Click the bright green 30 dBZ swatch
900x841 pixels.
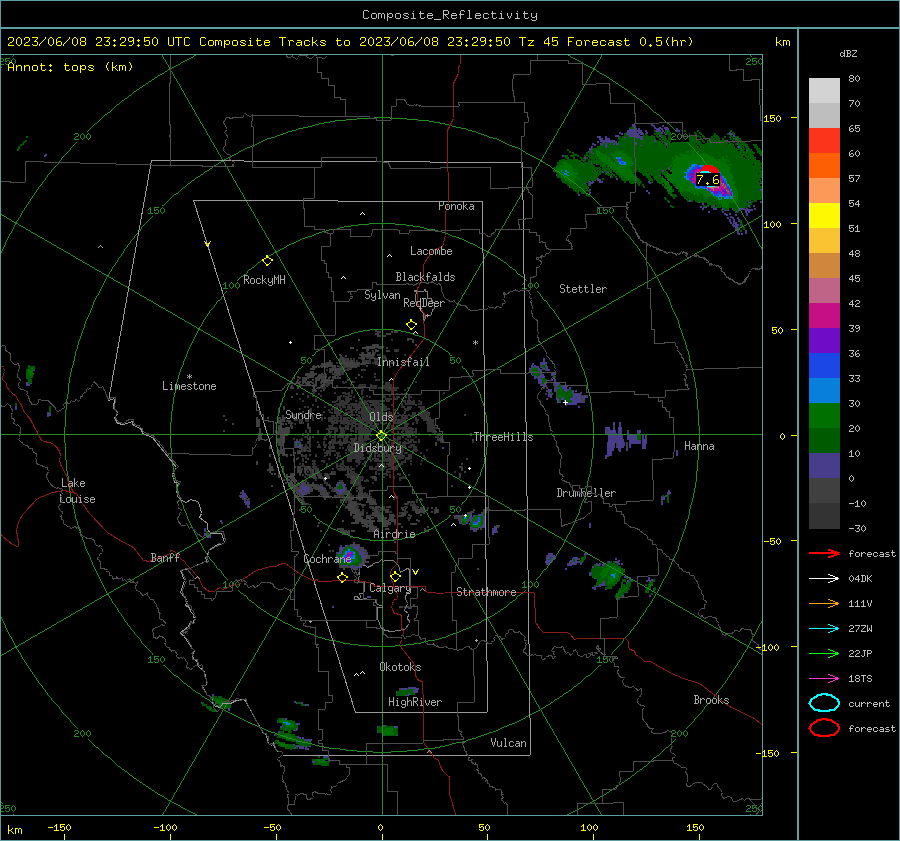(x=824, y=415)
